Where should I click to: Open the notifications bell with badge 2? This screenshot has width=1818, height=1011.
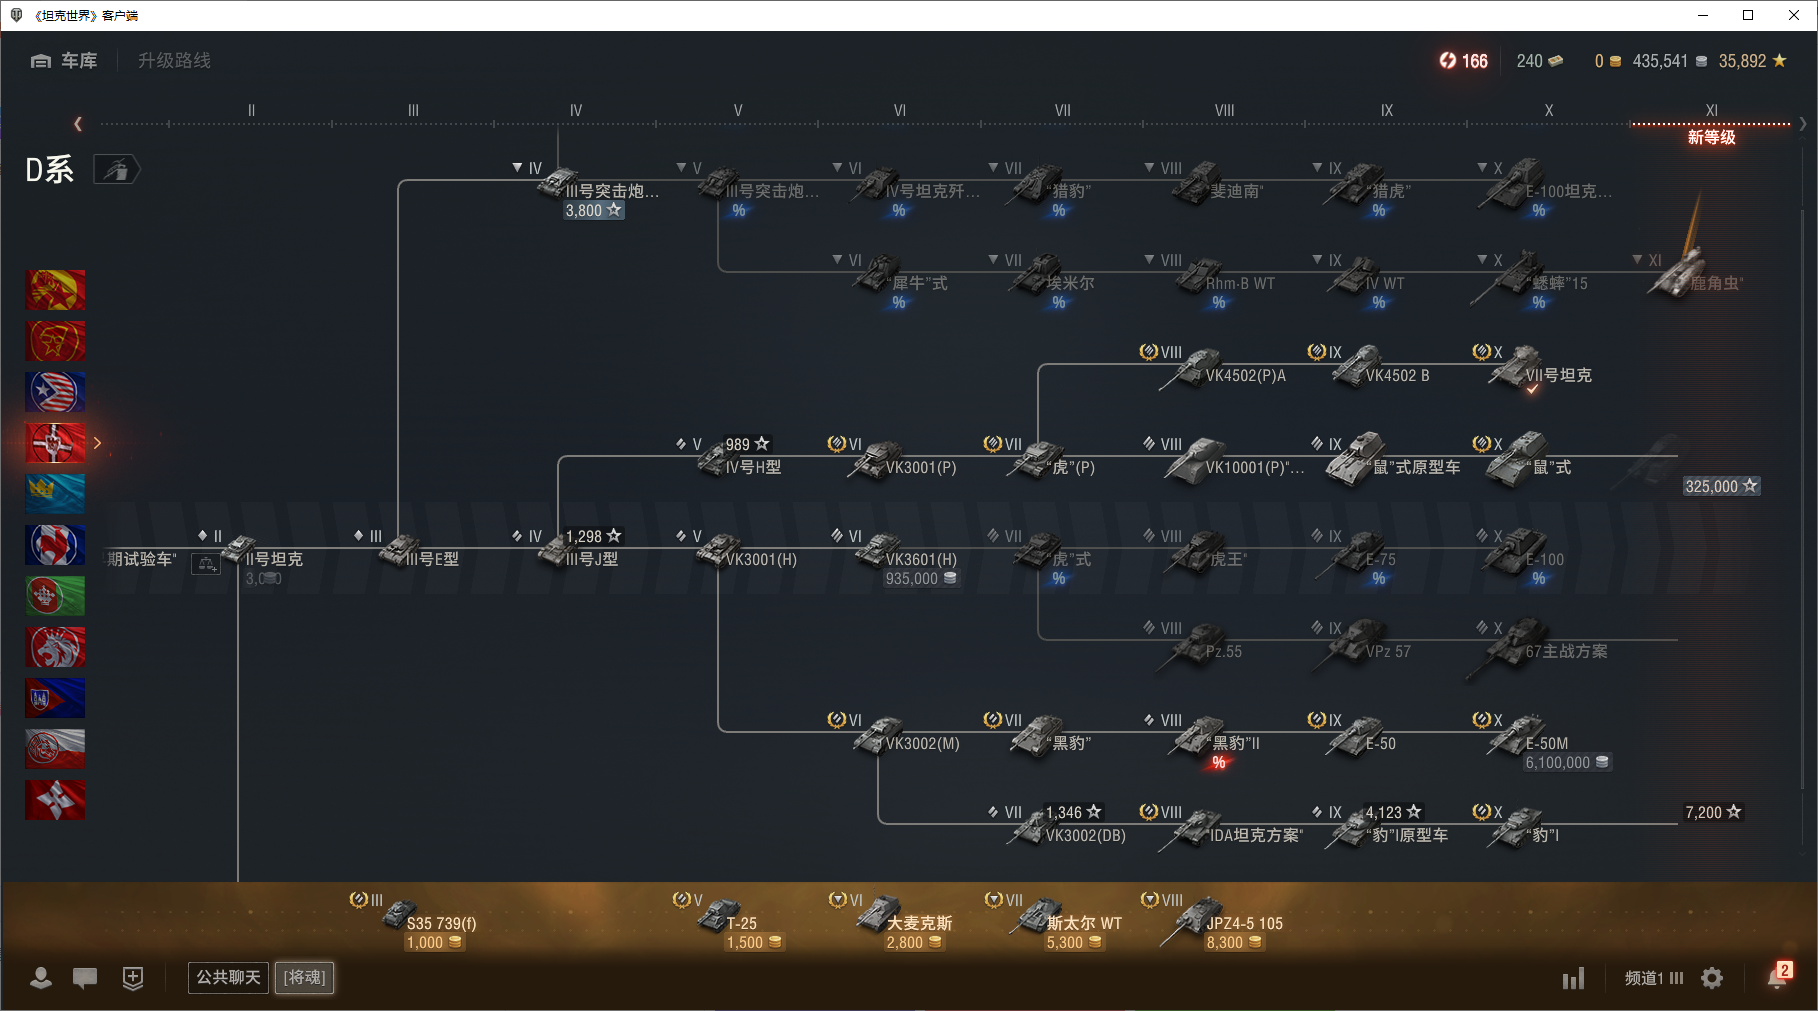coord(1778,977)
